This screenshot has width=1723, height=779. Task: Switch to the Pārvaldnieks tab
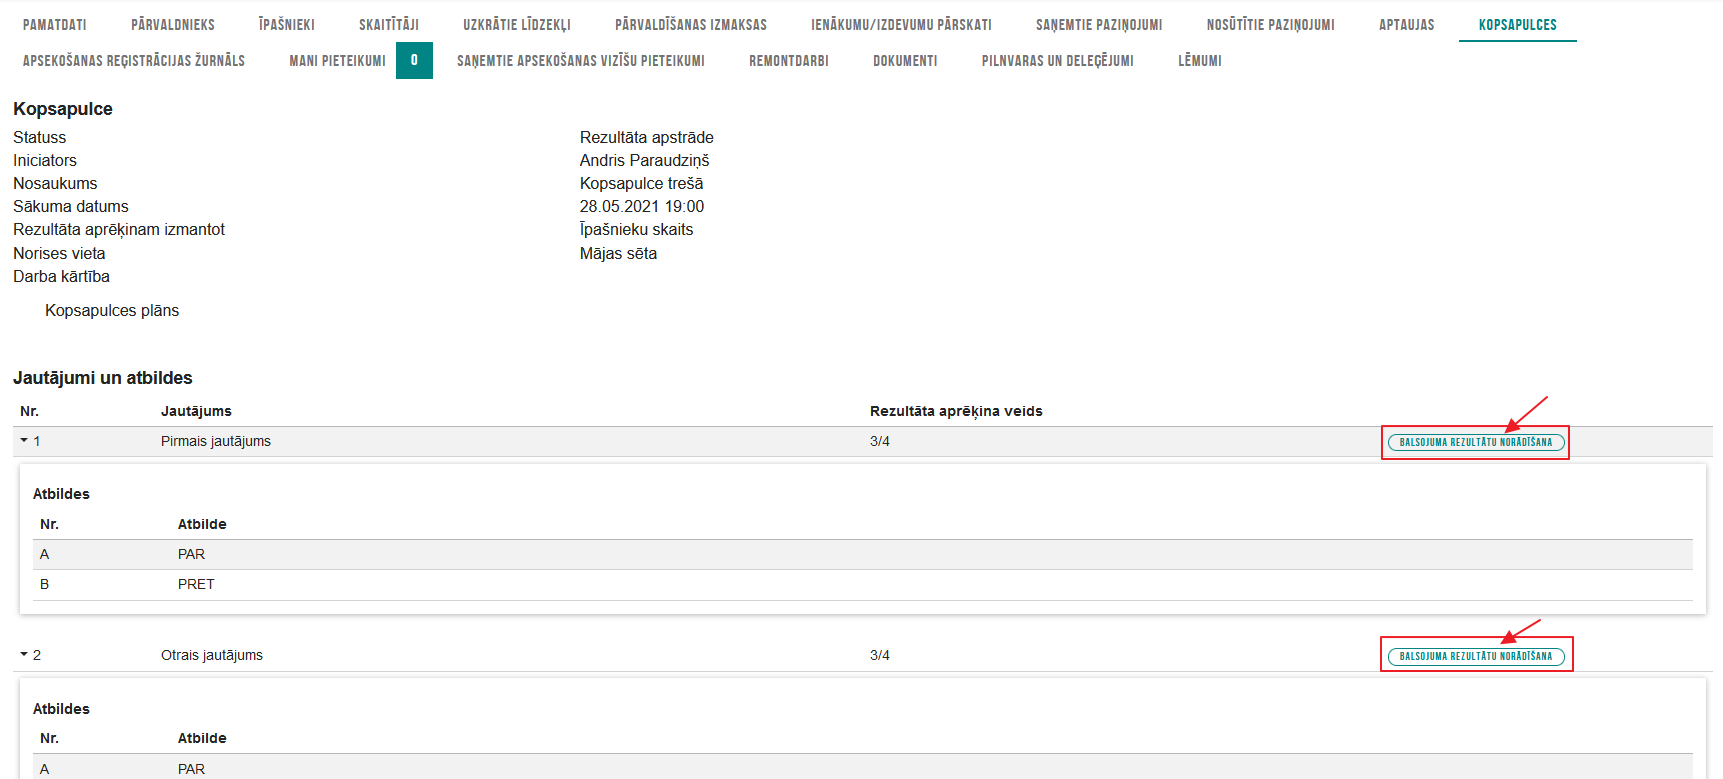click(173, 25)
